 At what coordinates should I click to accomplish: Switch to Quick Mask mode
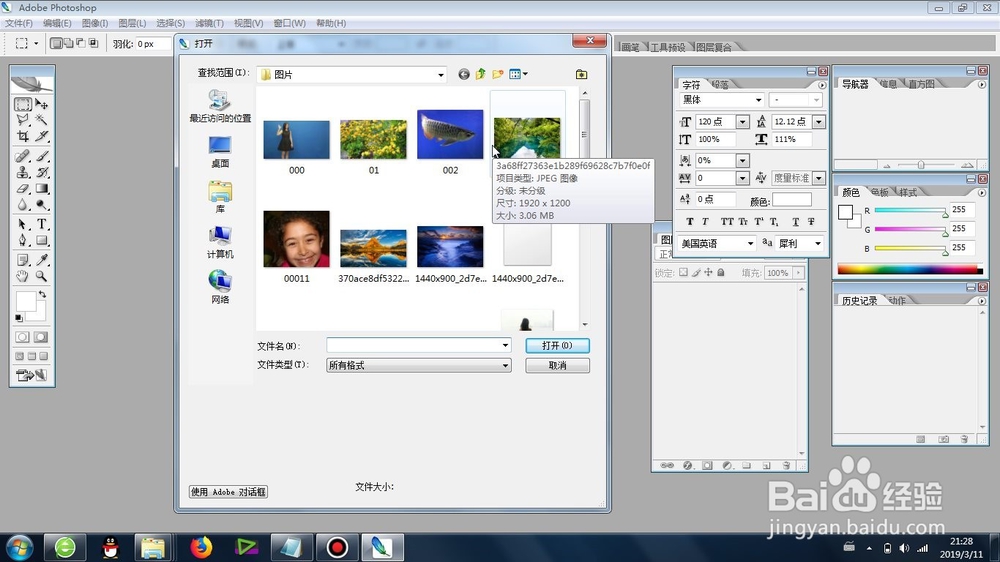(x=41, y=337)
